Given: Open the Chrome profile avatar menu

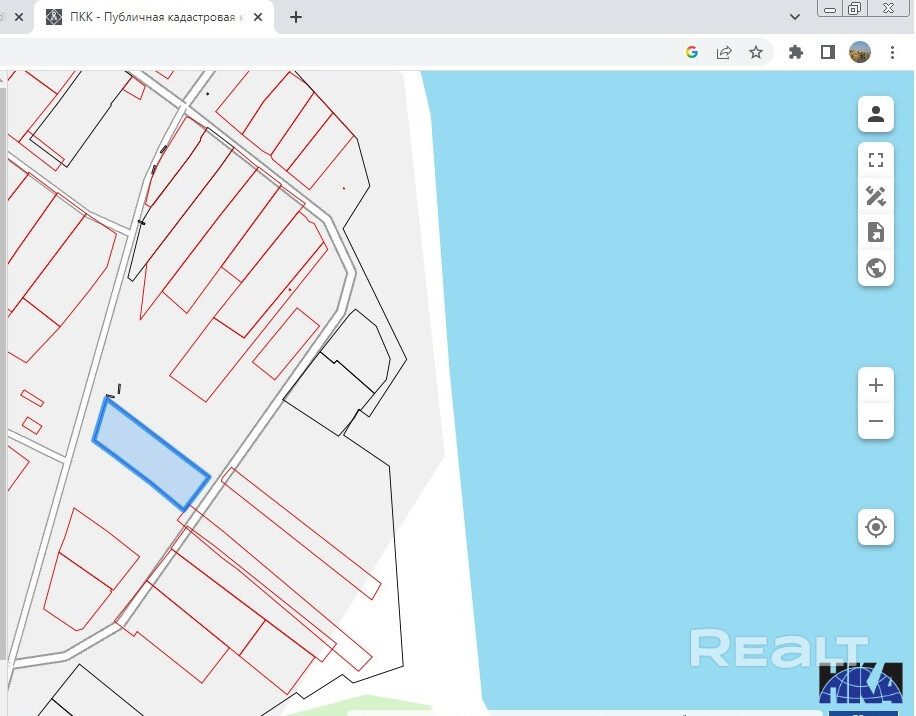Looking at the screenshot, I should point(860,53).
